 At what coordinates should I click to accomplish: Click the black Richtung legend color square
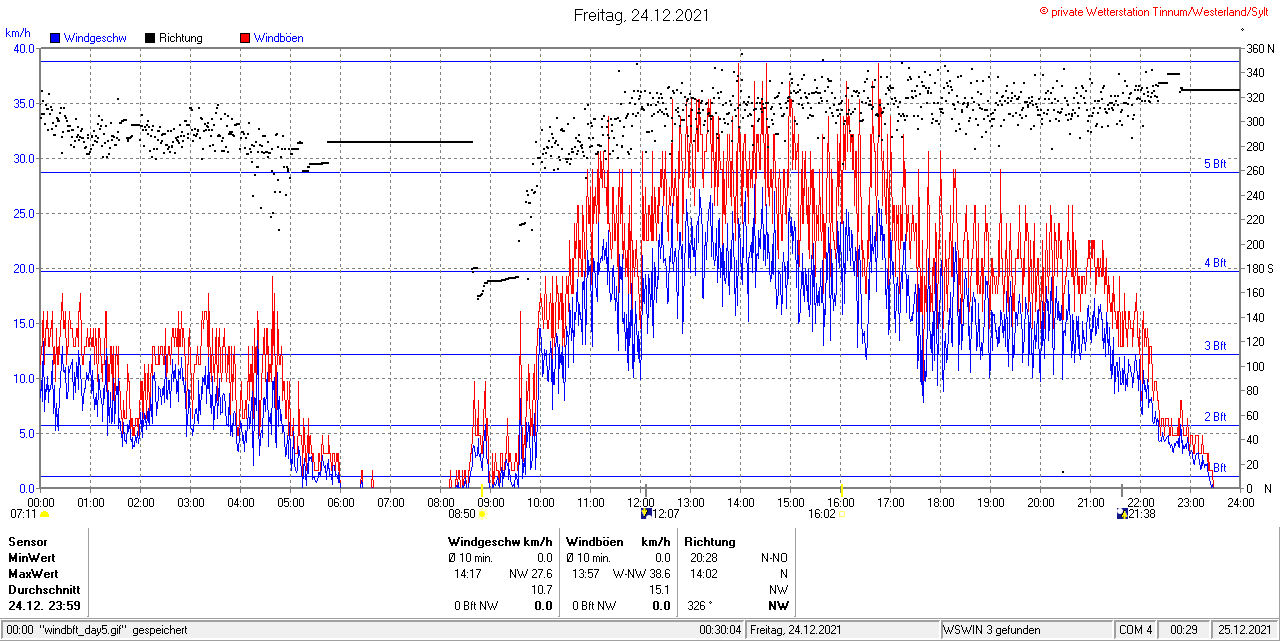[x=150, y=38]
